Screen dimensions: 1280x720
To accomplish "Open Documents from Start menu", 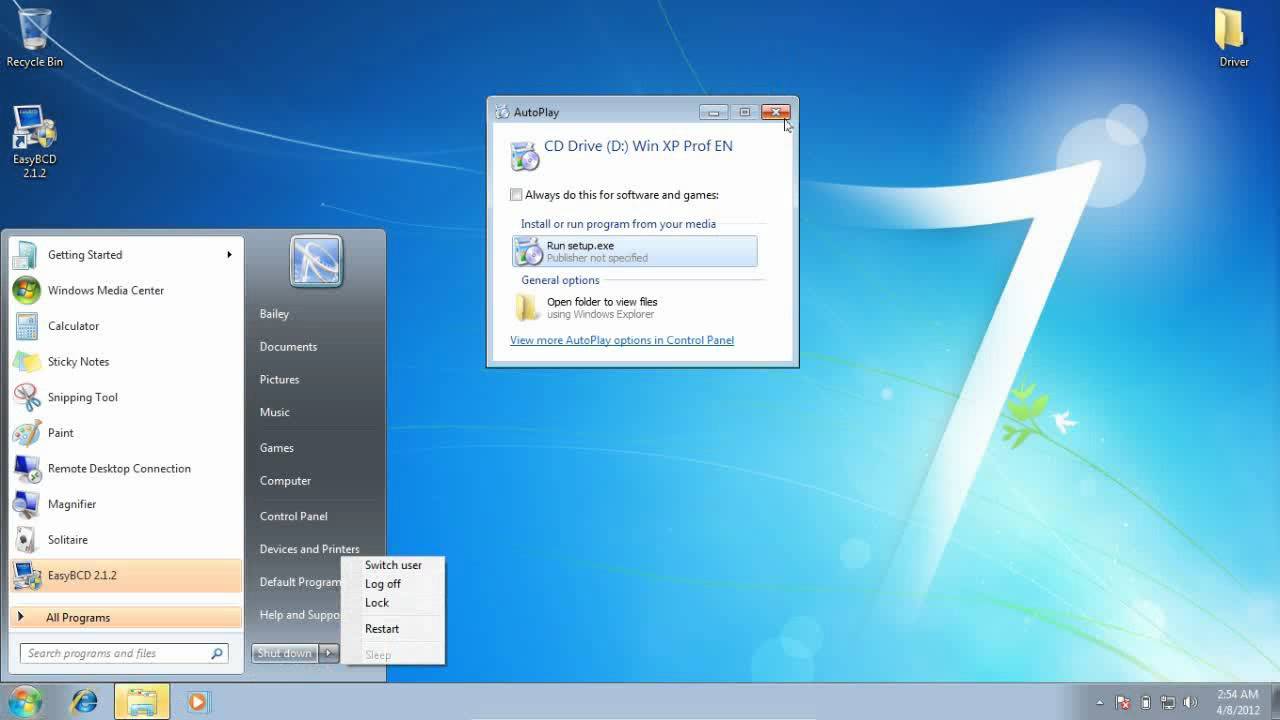I will 288,347.
